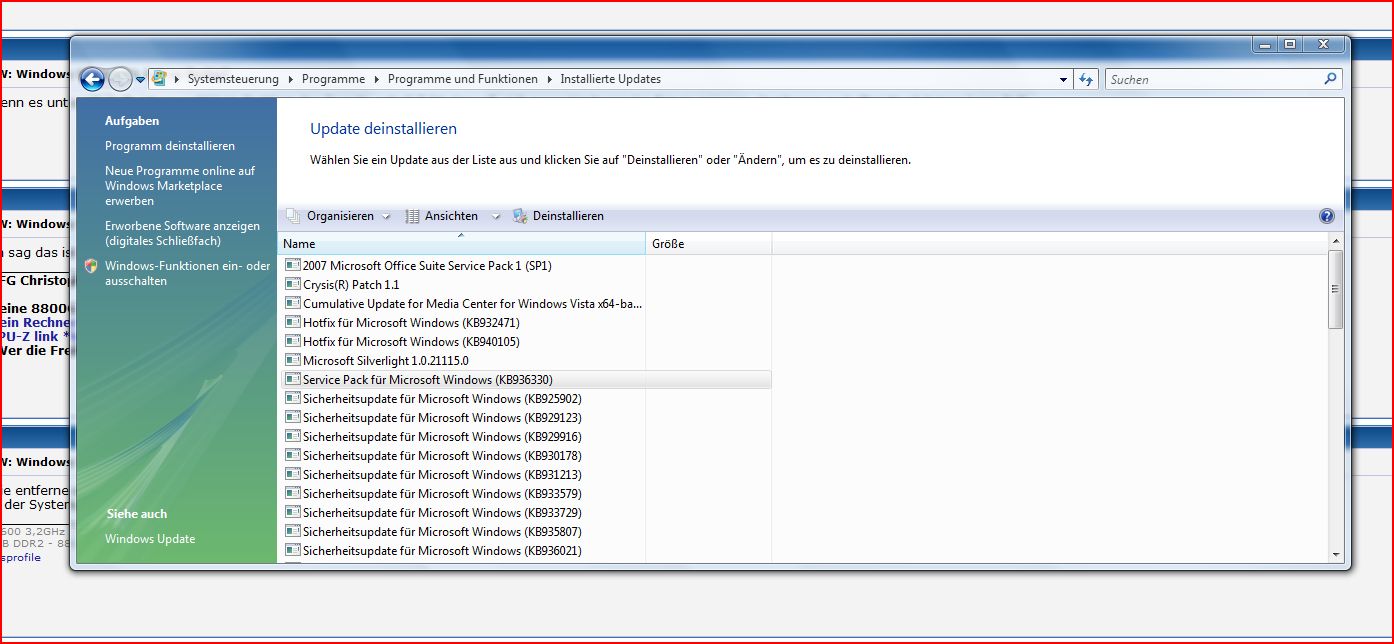Open Neue Programme online auf Windows Marketplace link
1394x644 pixels.
(180, 186)
